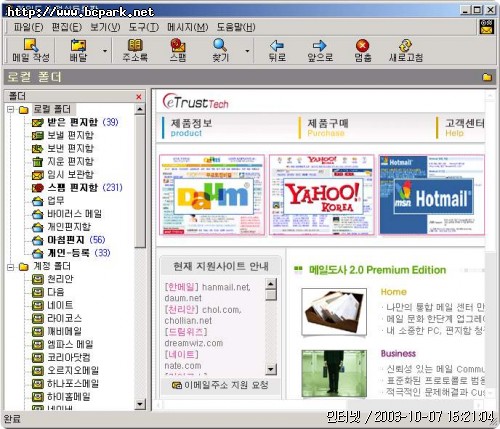
Task: Open the Daum thumbnail
Action: pos(212,195)
